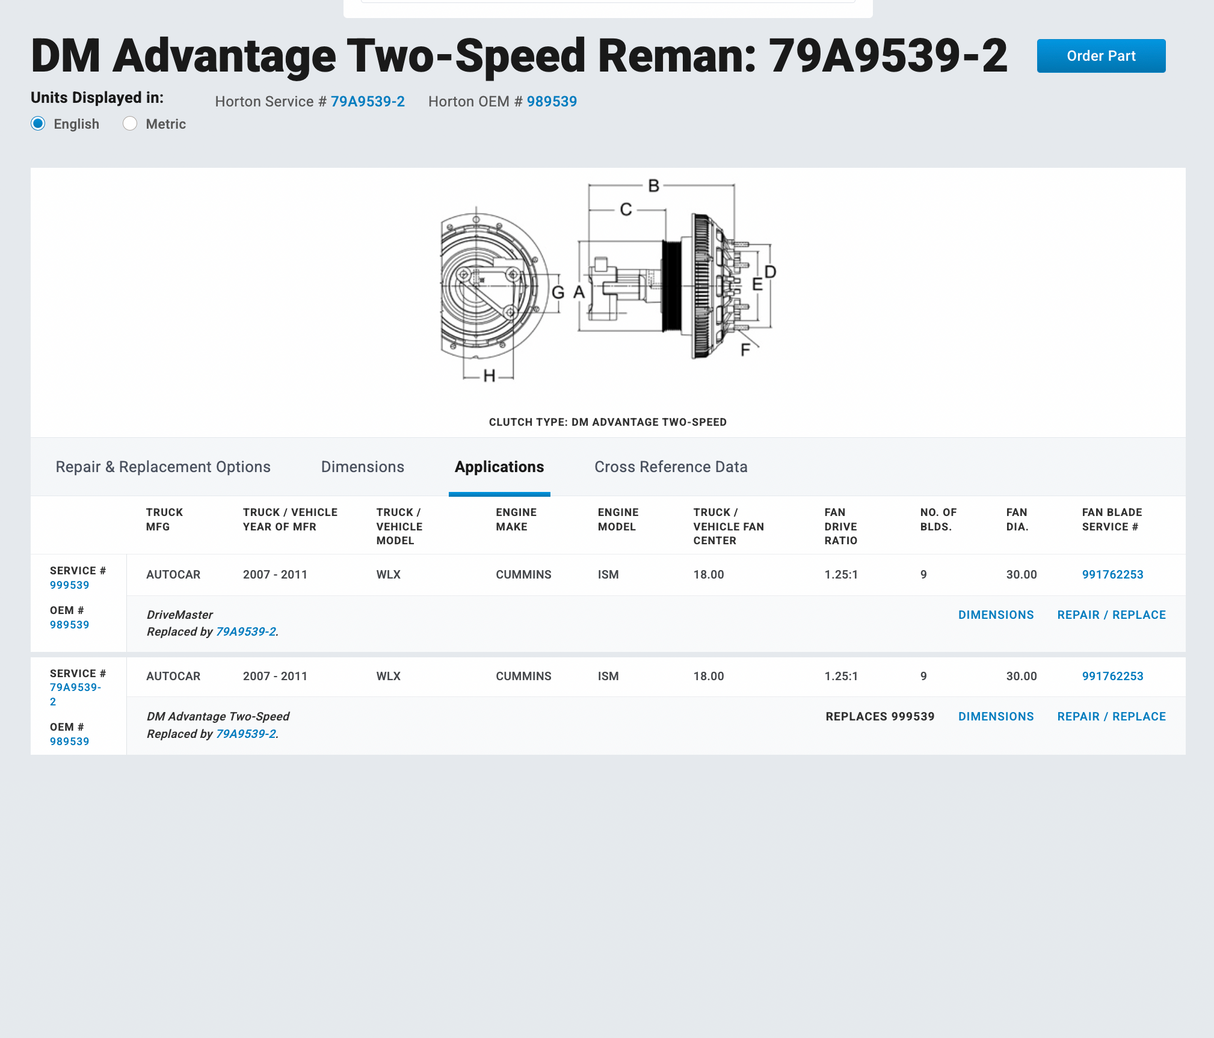Viewport: 1214px width, 1038px height.
Task: Open fan blade service 991762253 for DriveMaster row
Action: point(1112,574)
